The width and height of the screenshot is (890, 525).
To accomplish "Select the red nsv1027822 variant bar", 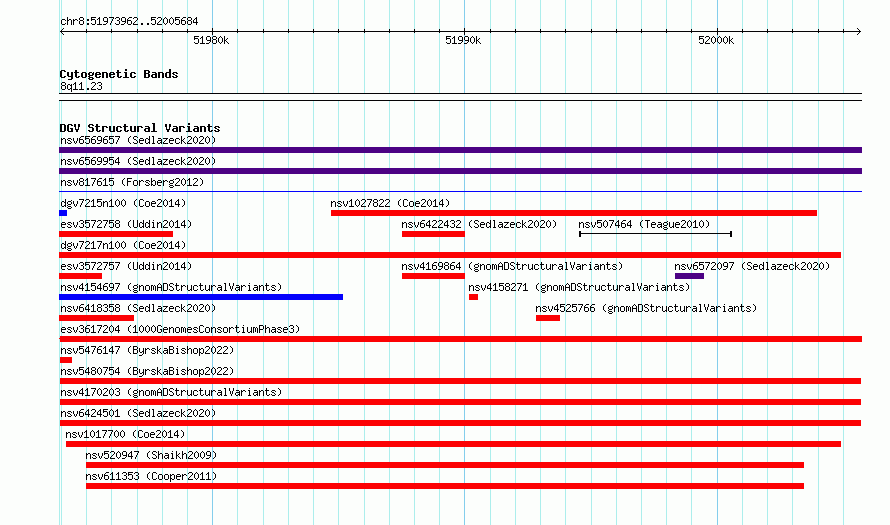I will click(x=574, y=213).
